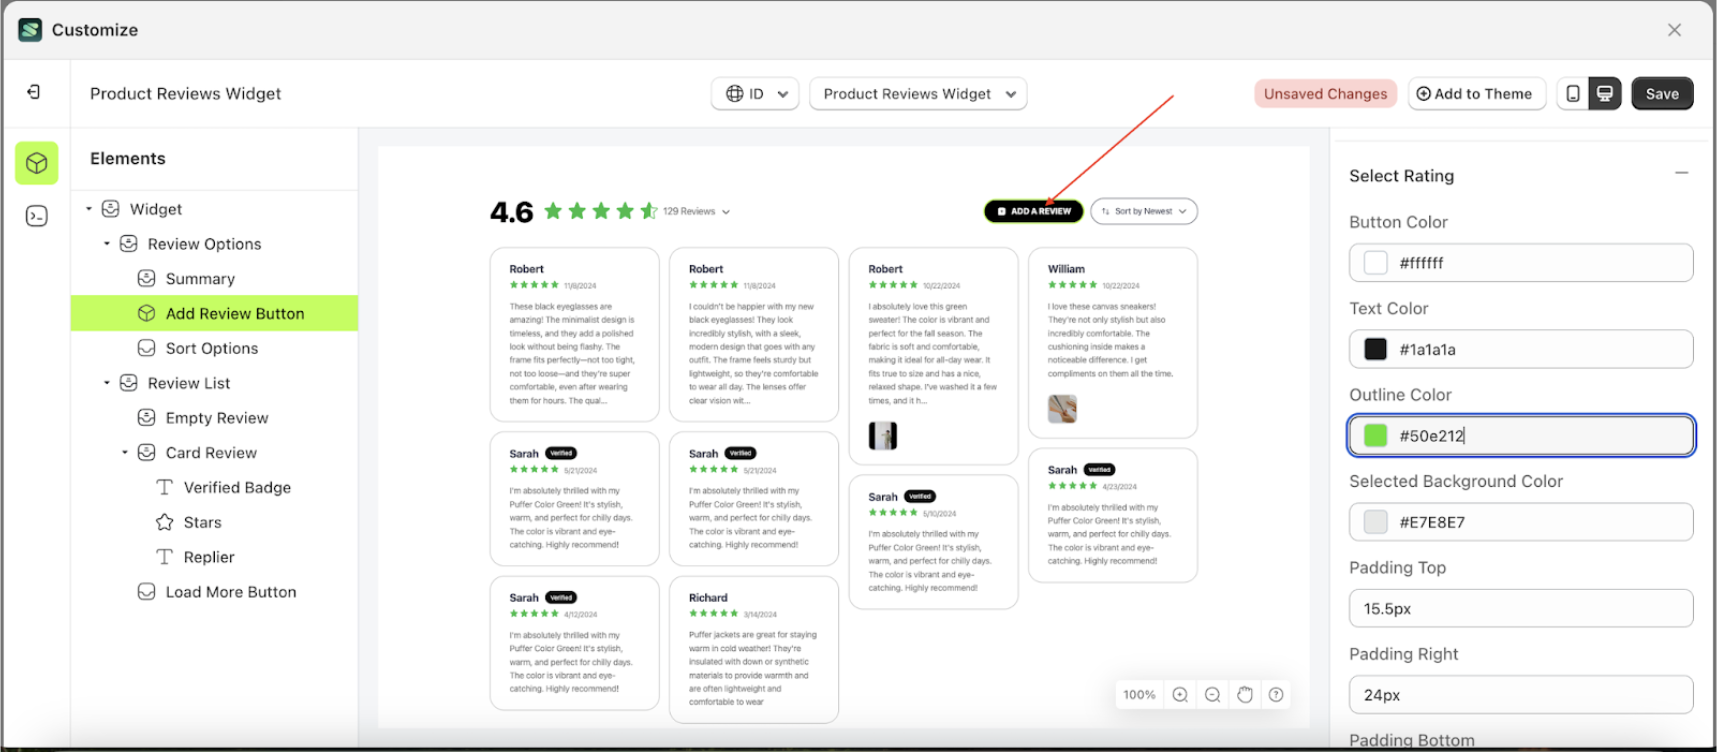The width and height of the screenshot is (1718, 752).
Task: Select Sort Options tree item
Action: point(214,348)
